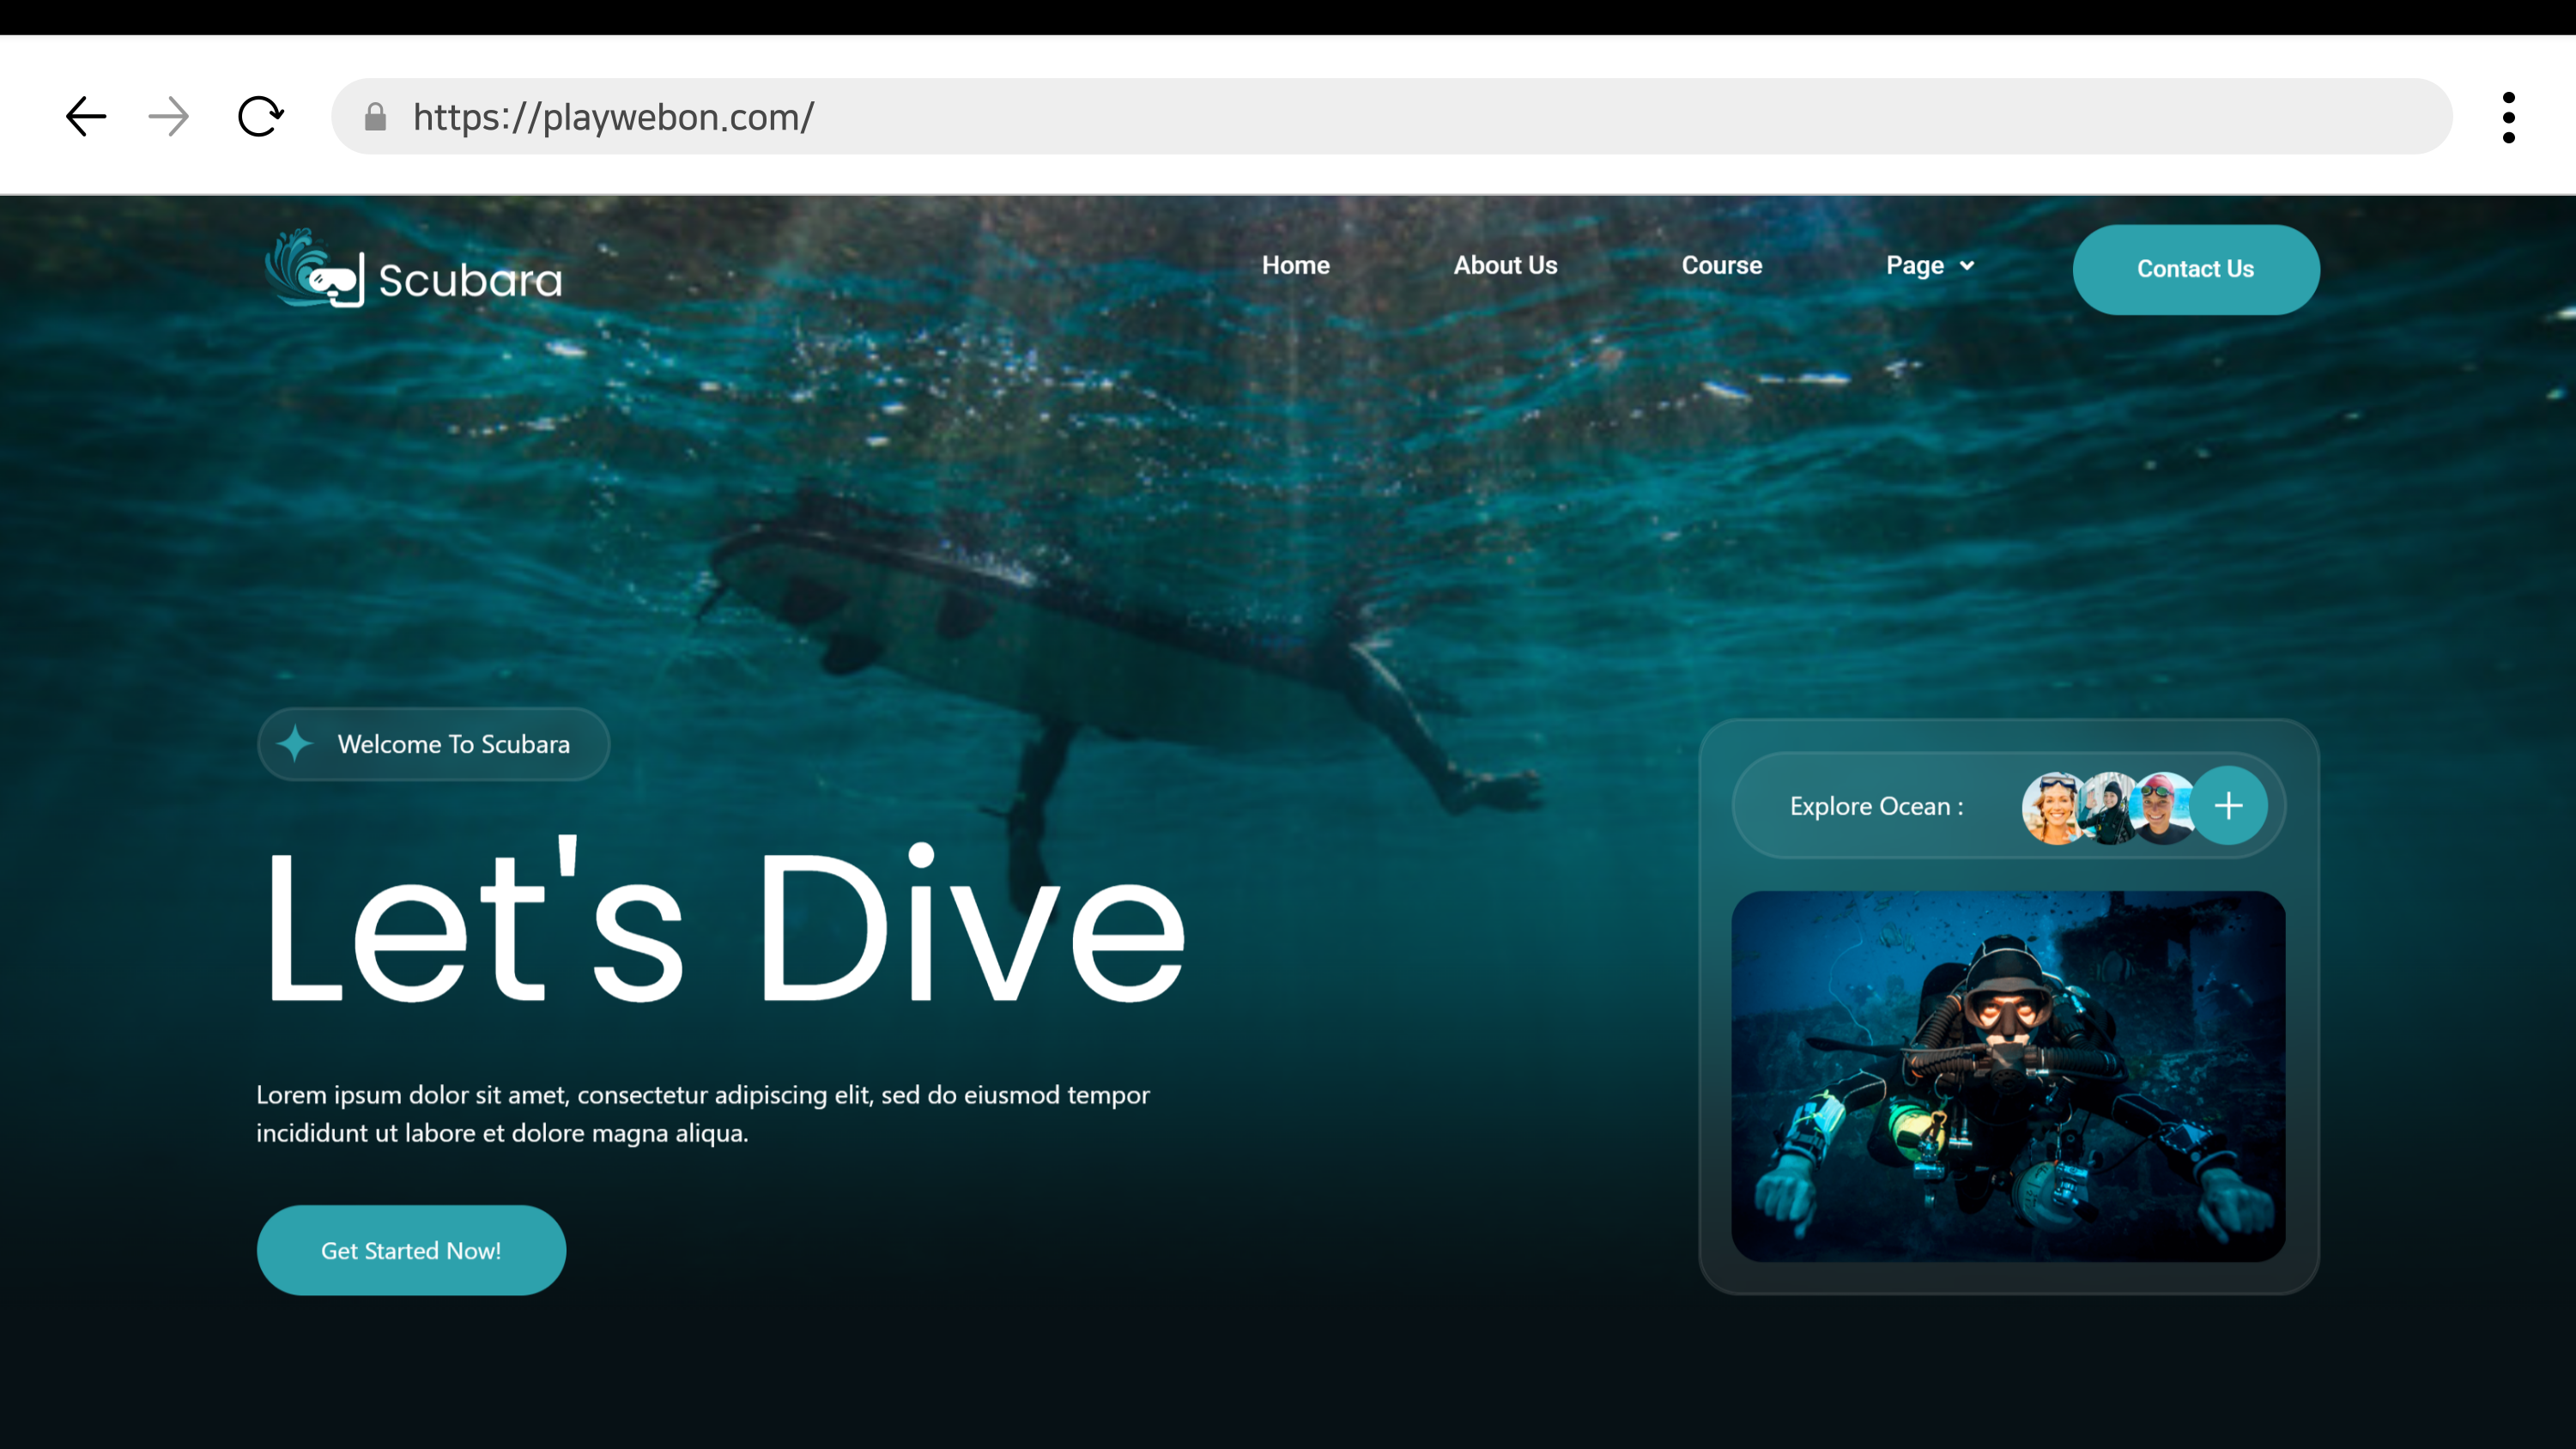The width and height of the screenshot is (2576, 1449).
Task: Open the browser three-dot menu
Action: click(x=2508, y=117)
